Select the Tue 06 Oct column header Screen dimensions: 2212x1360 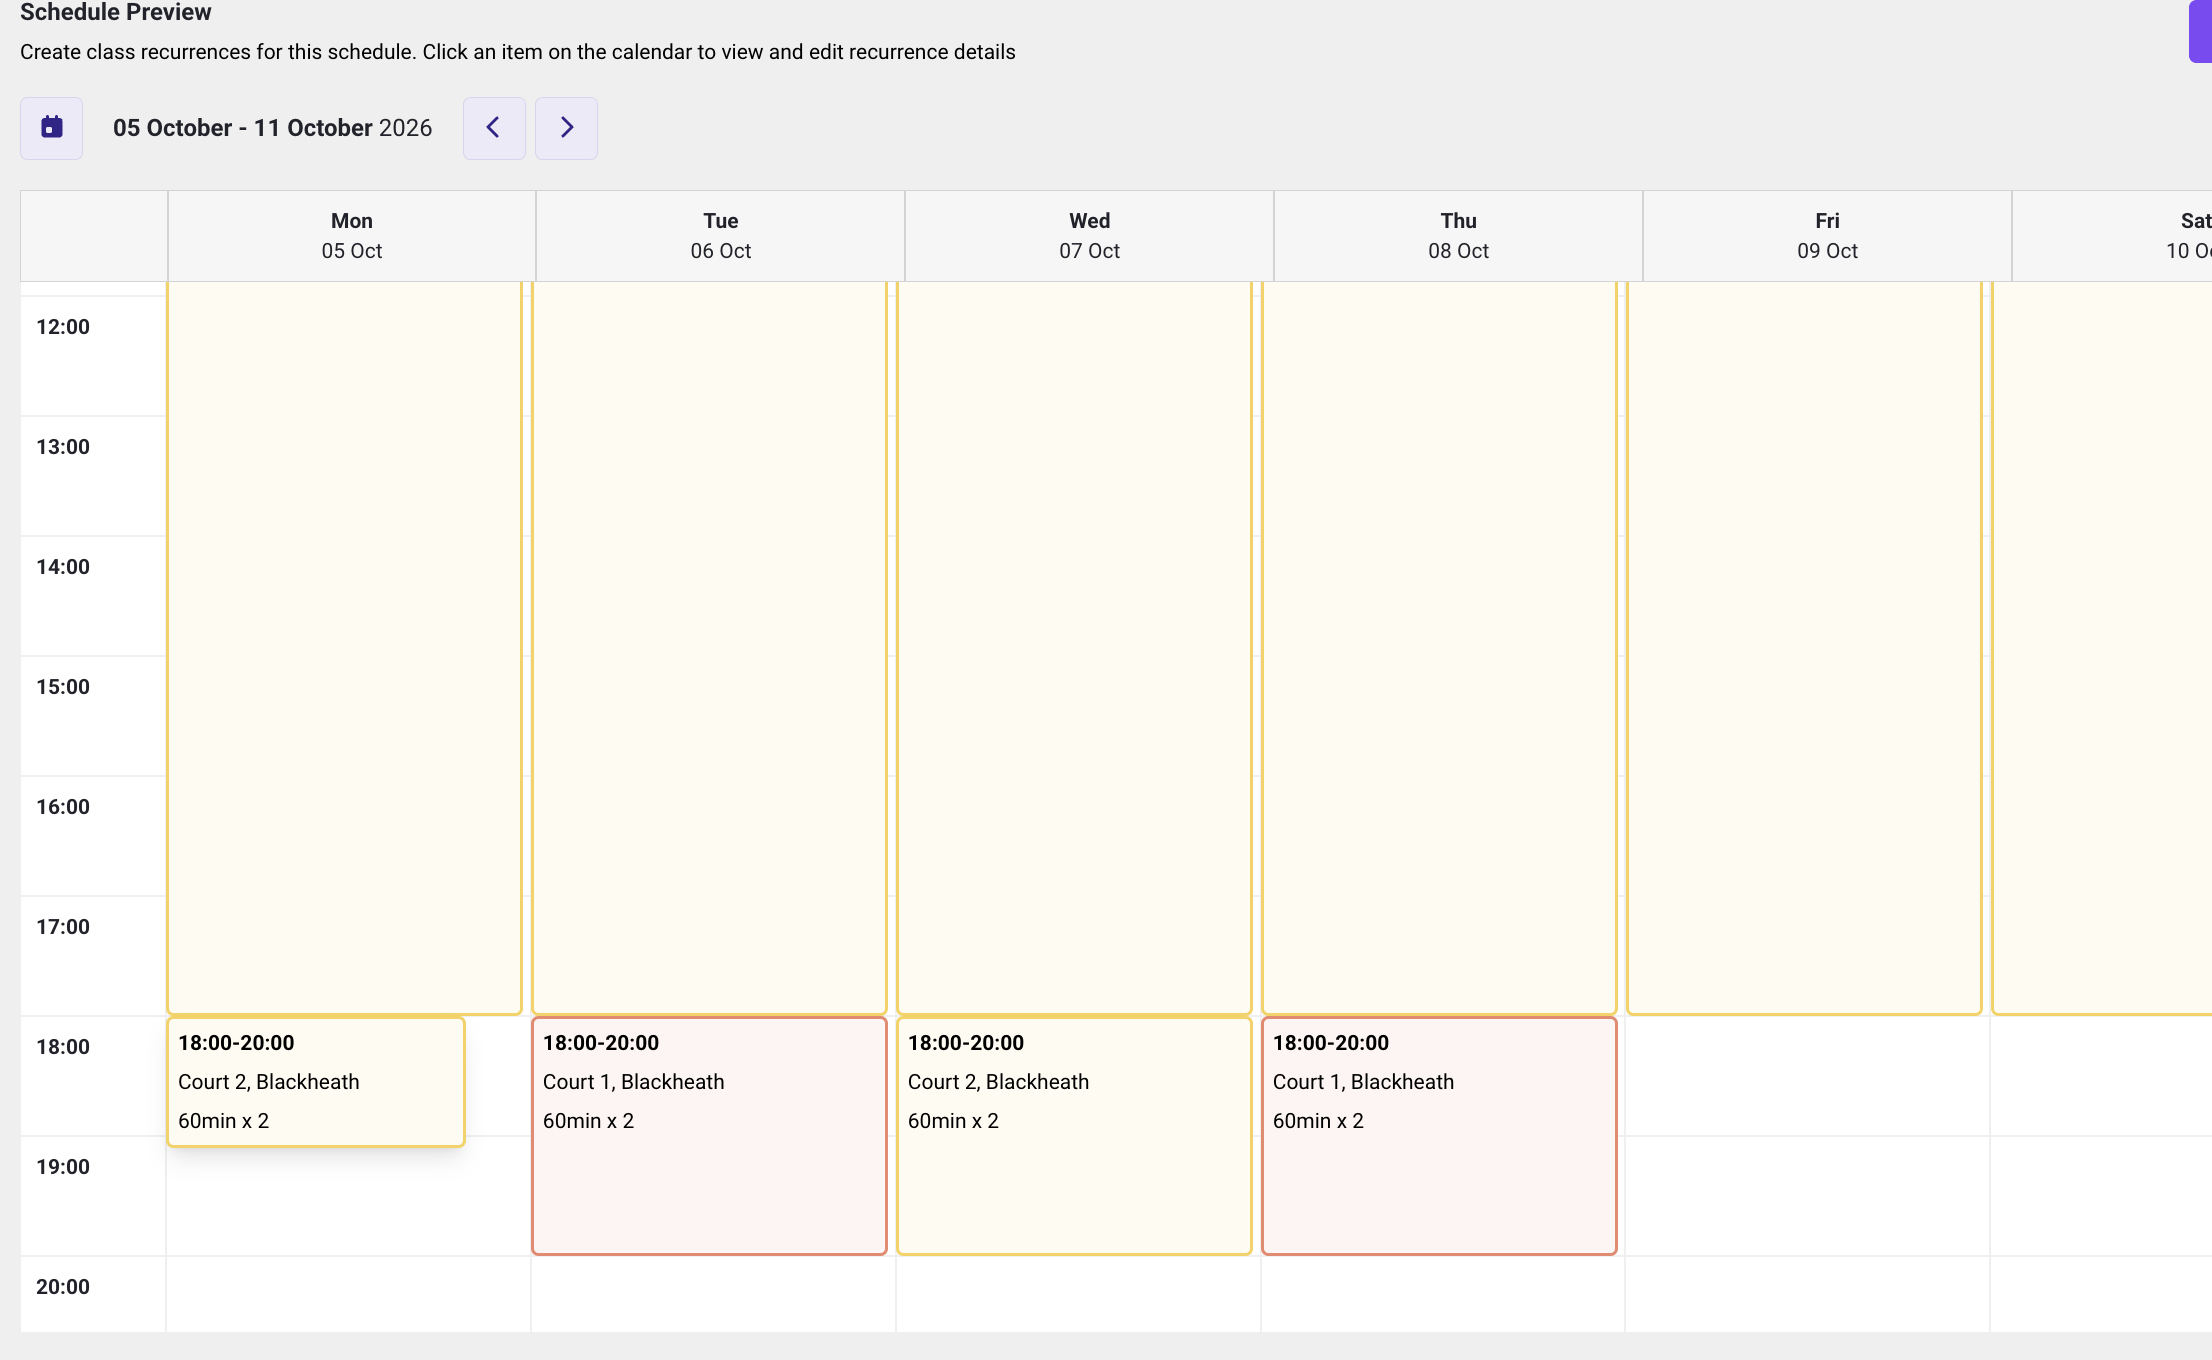pyautogui.click(x=721, y=236)
